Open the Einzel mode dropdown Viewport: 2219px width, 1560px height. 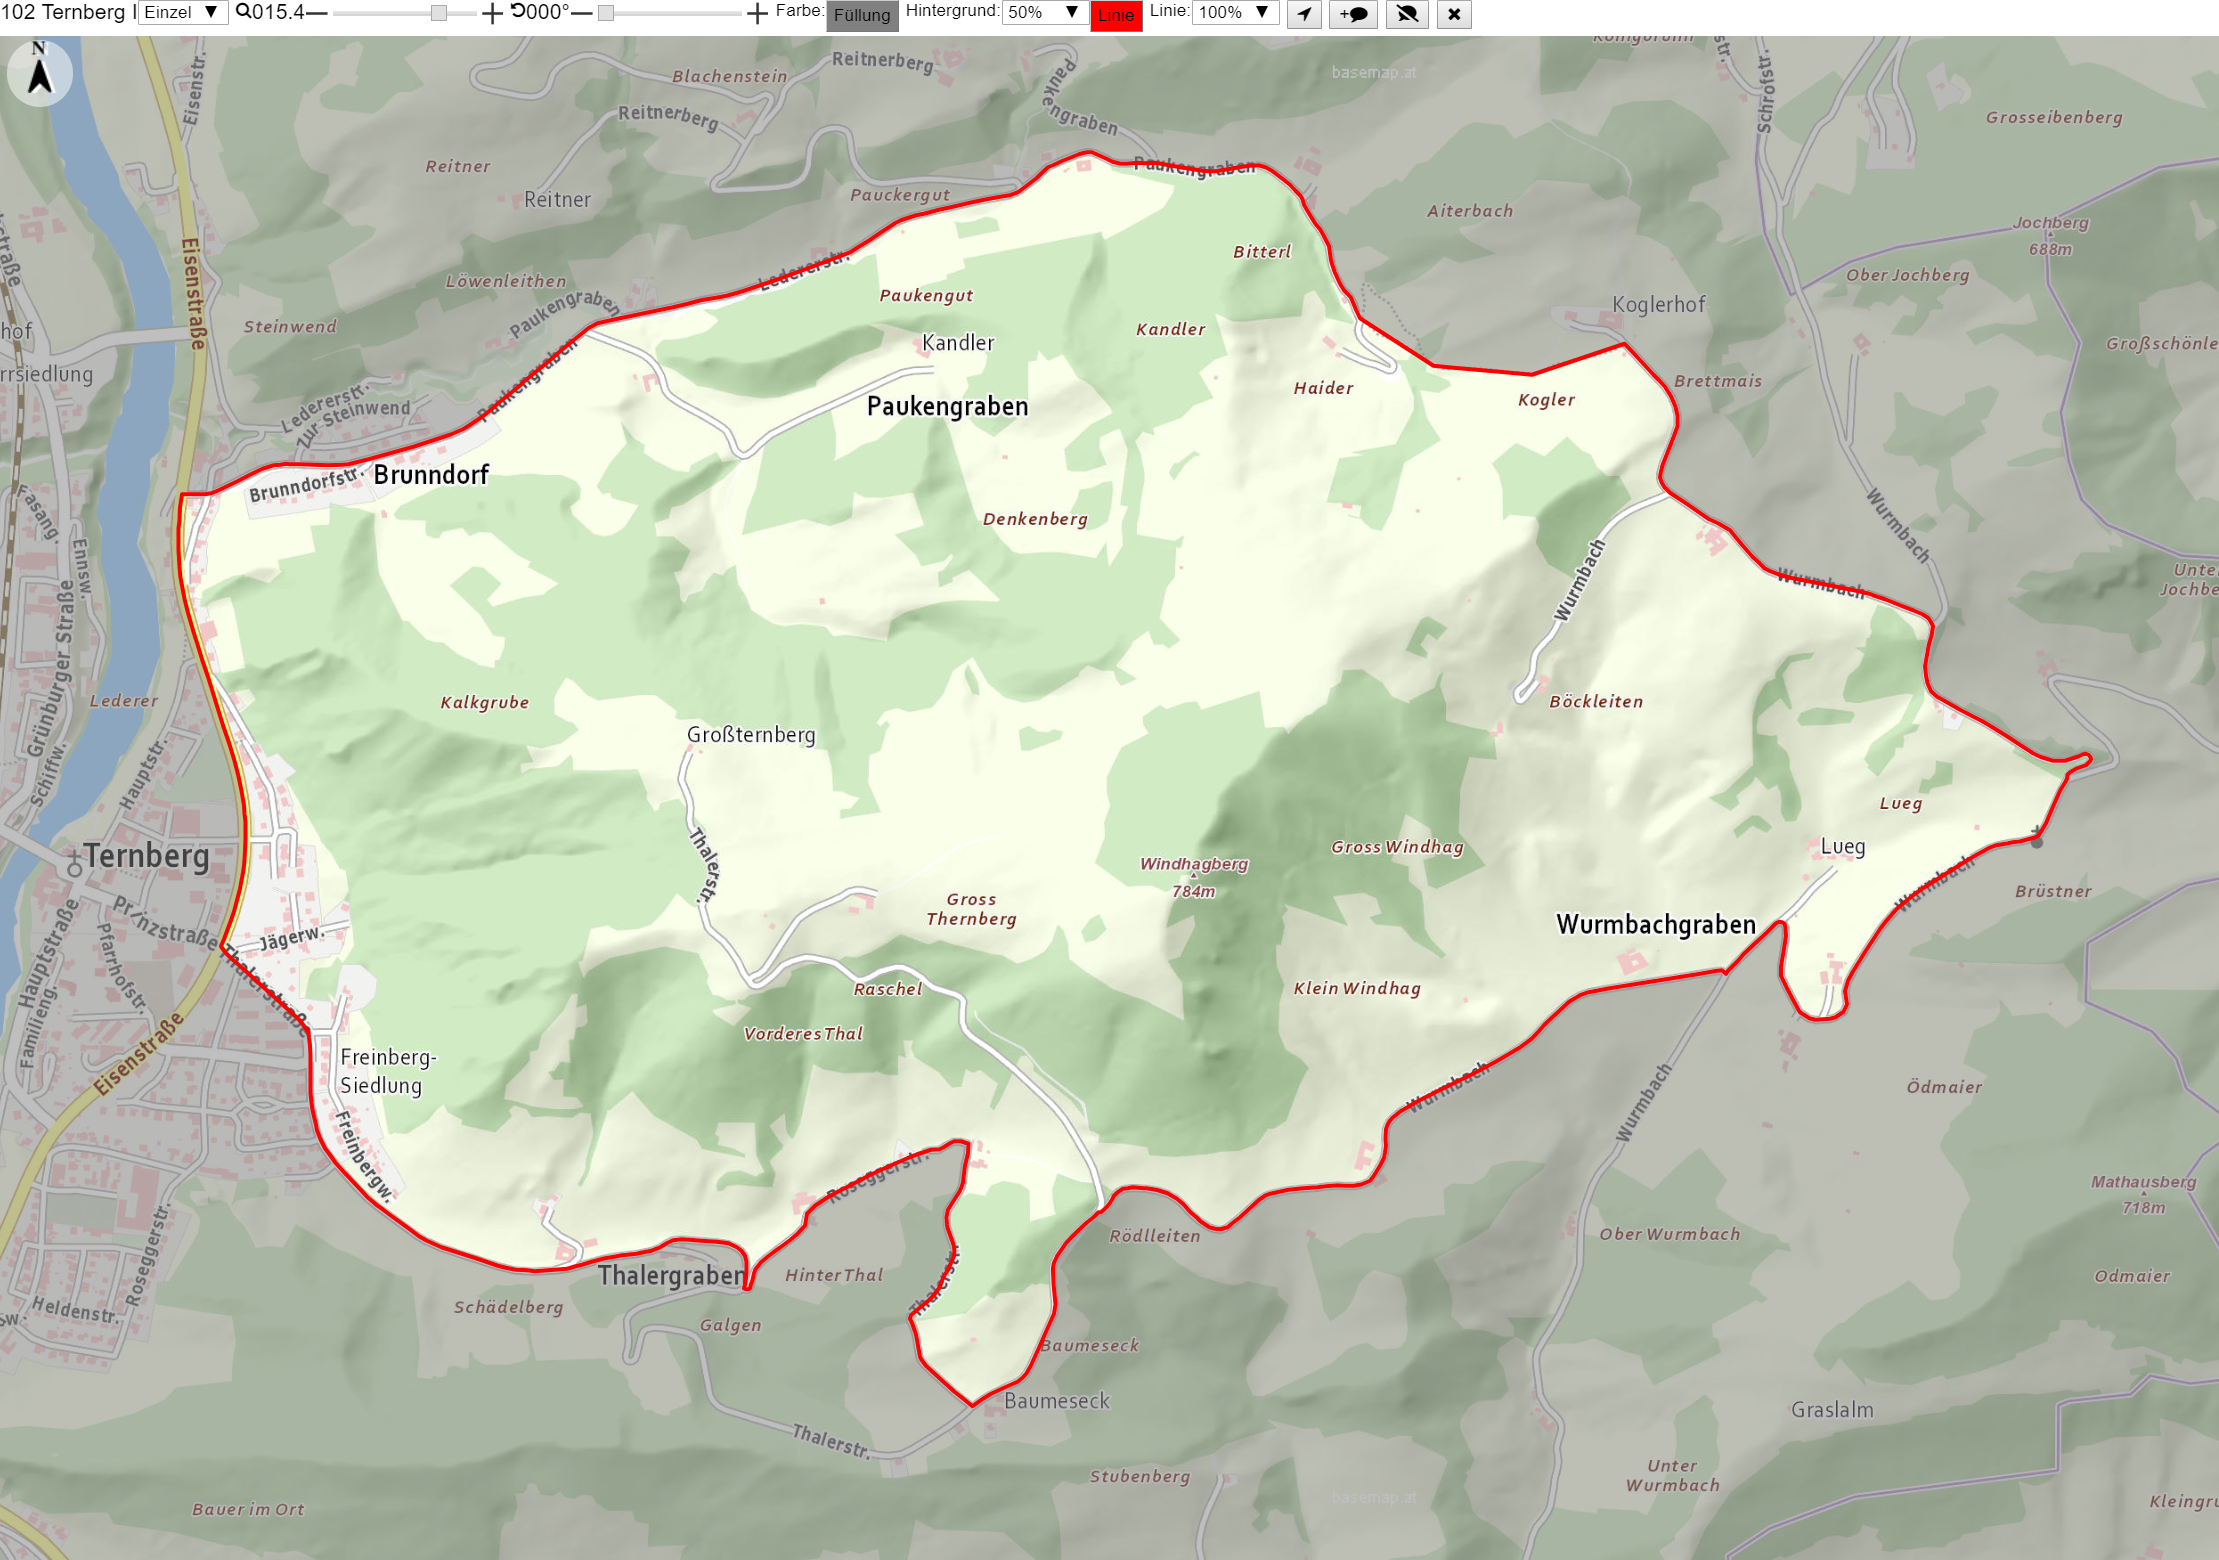(183, 12)
